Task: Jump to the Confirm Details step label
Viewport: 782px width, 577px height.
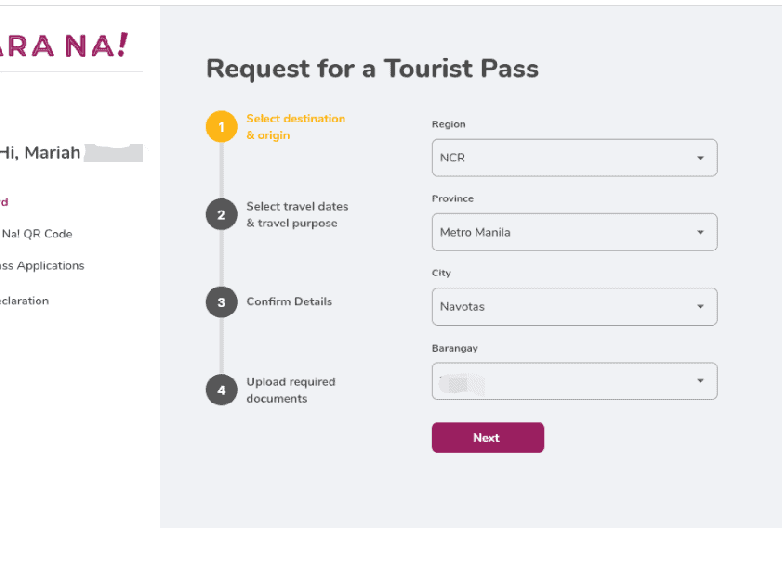Action: point(289,302)
